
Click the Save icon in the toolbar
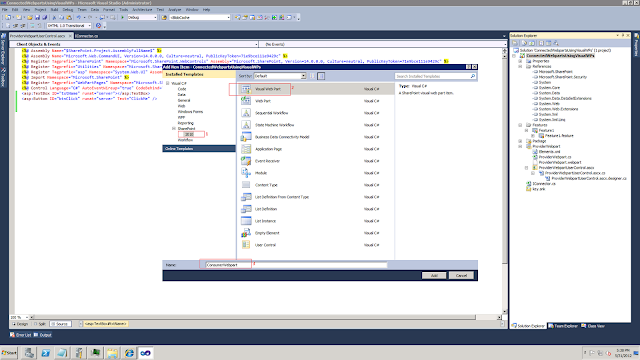(37, 18)
